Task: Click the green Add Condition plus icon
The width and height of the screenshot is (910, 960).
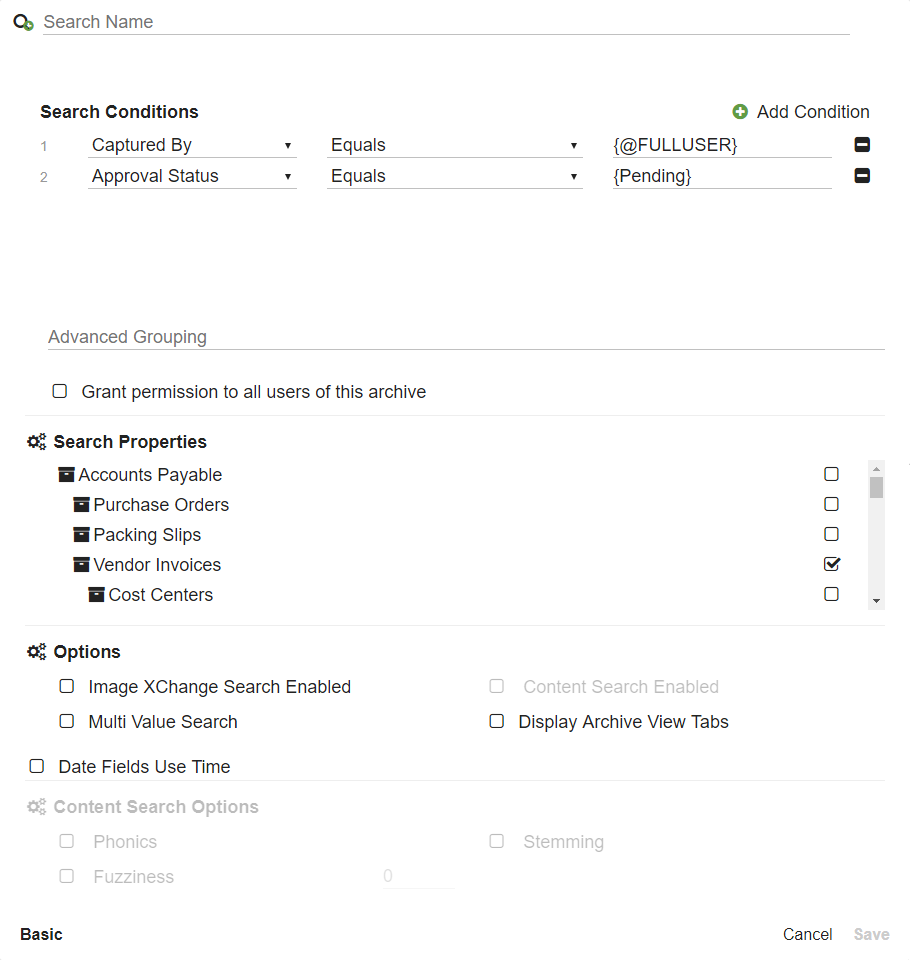Action: [740, 112]
